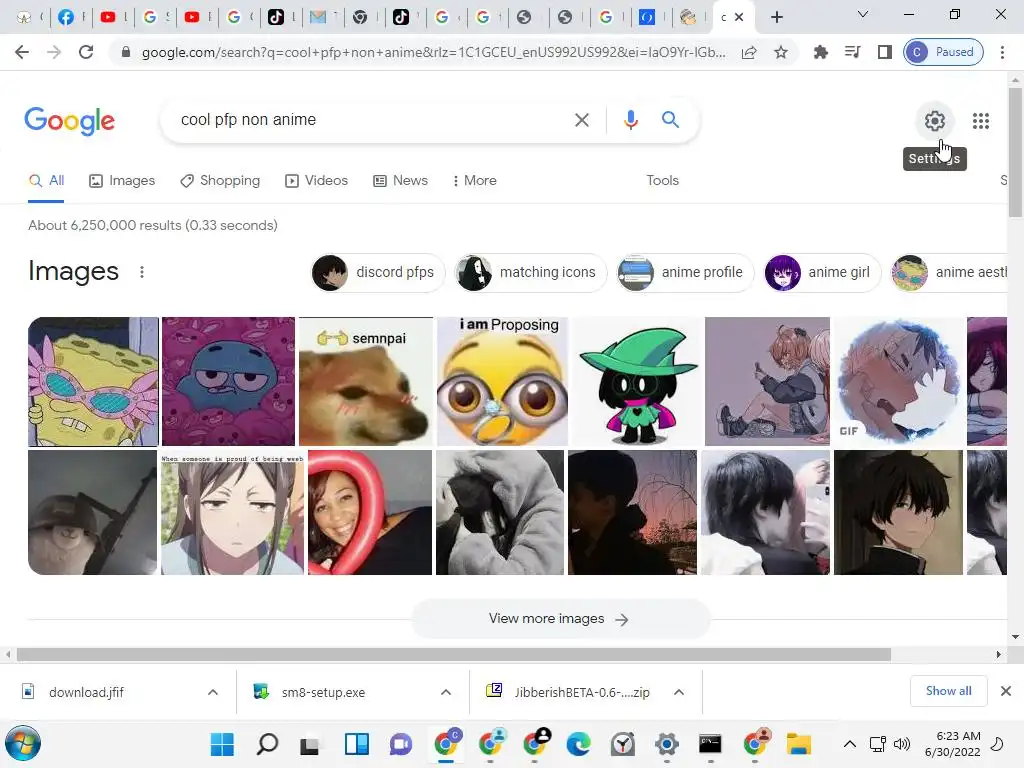Screen dimensions: 1024x768
Task: Open the Paused profile button
Action: (x=943, y=52)
